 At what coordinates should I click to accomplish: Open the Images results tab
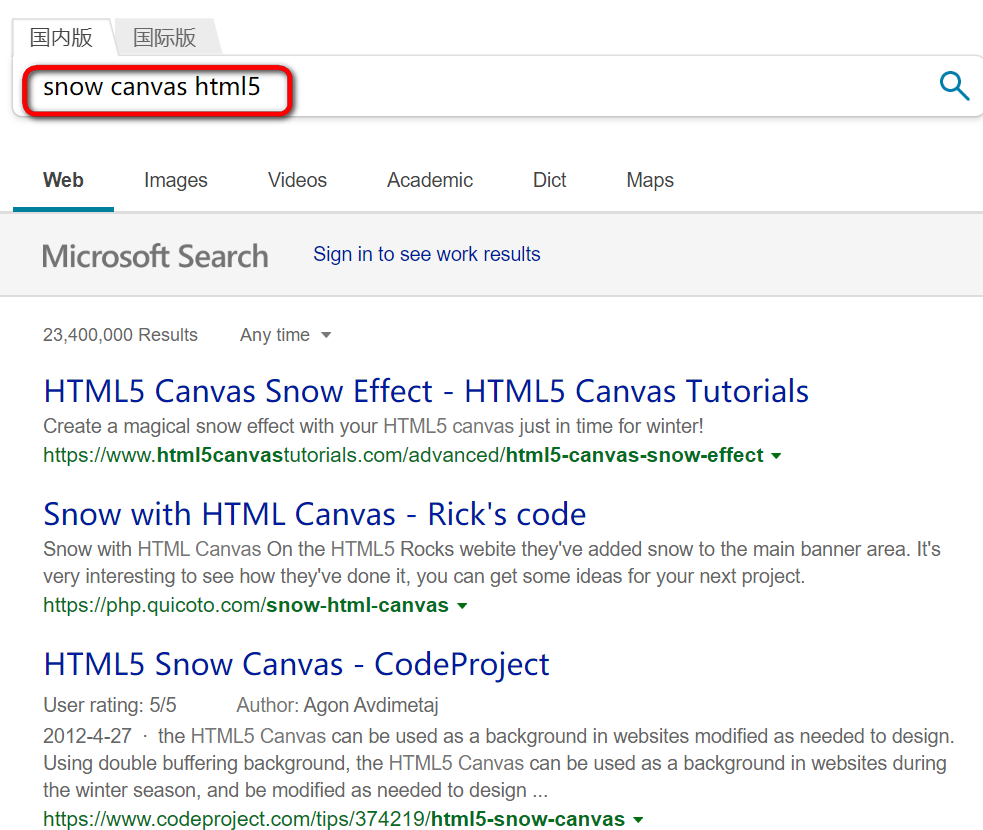pos(176,180)
